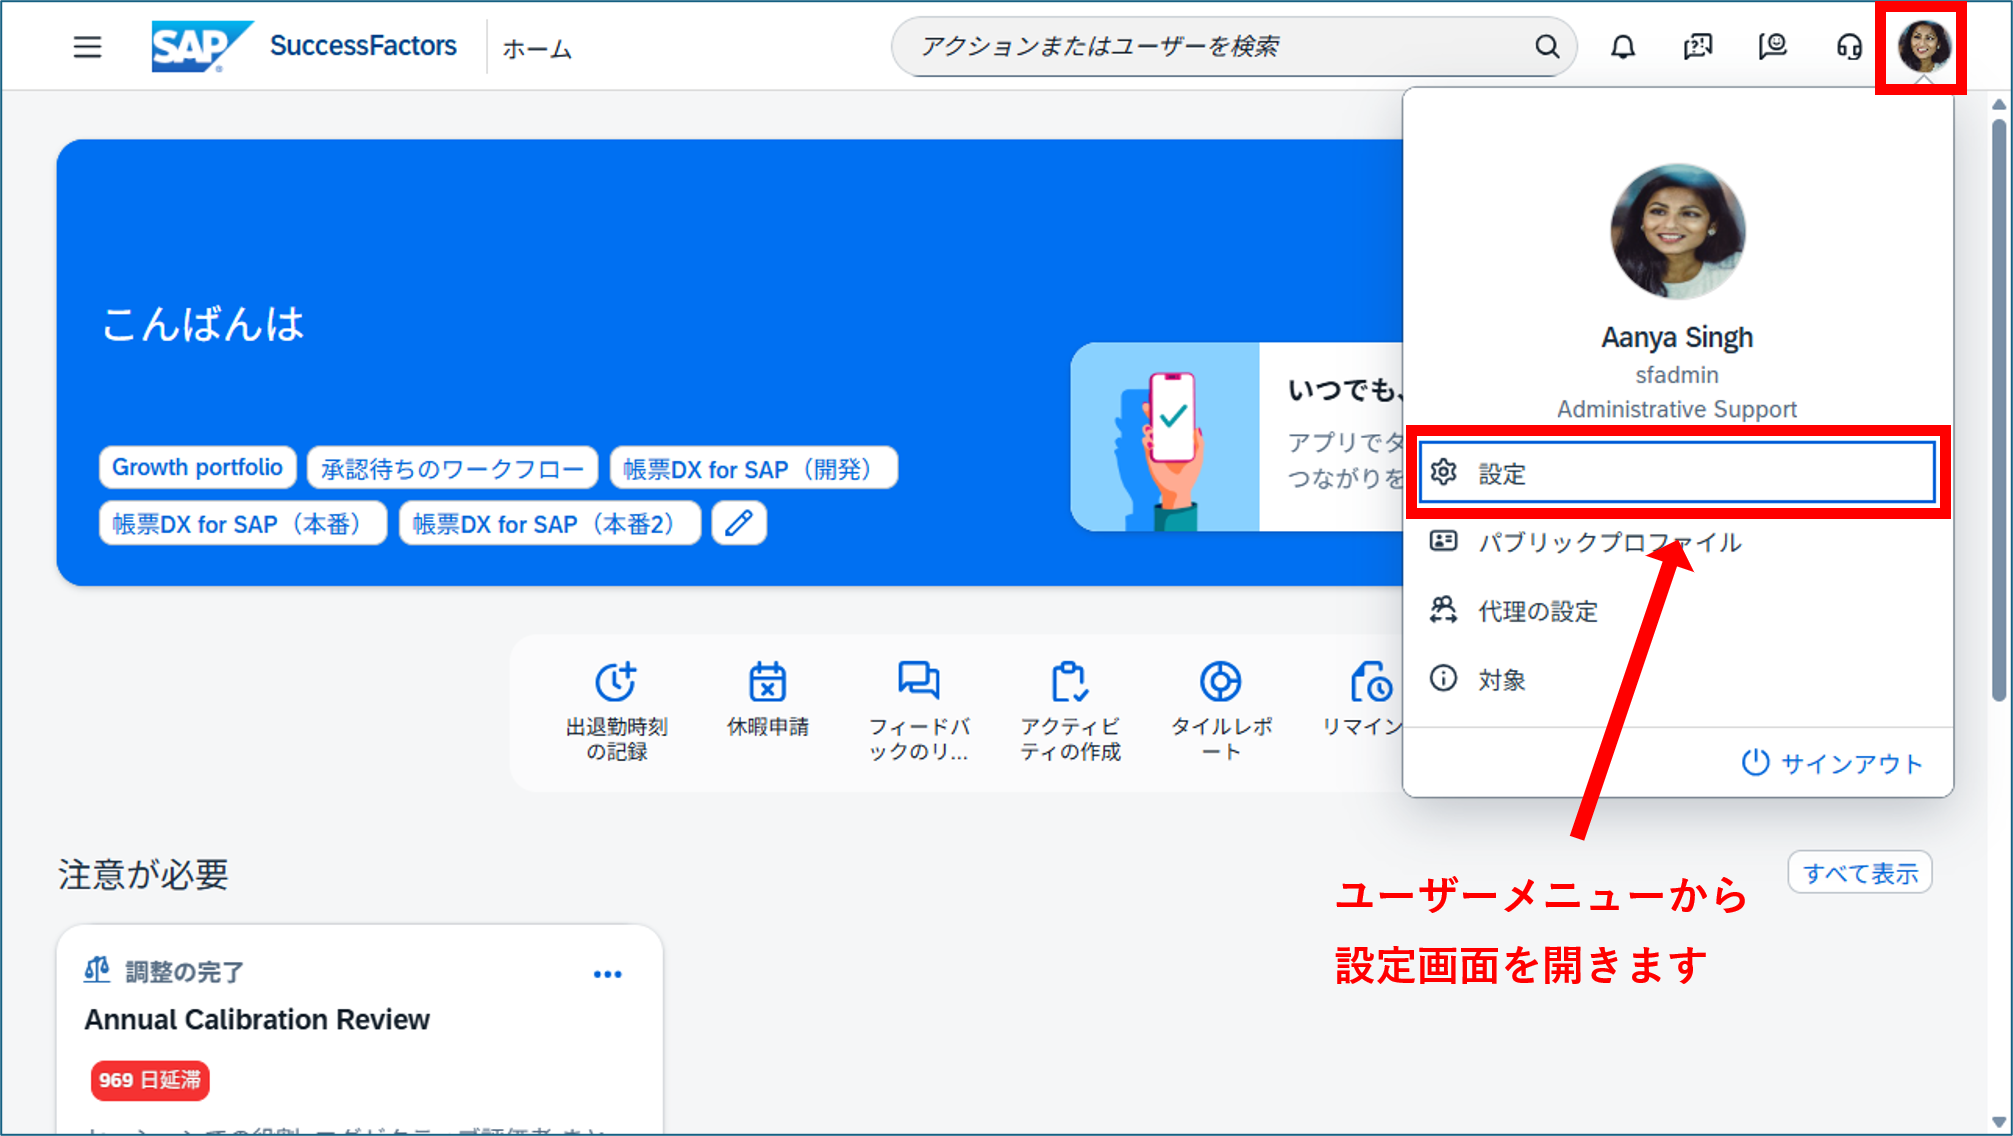Click すべて表示 button
Viewport: 2013px width, 1136px height.
(x=1860, y=873)
